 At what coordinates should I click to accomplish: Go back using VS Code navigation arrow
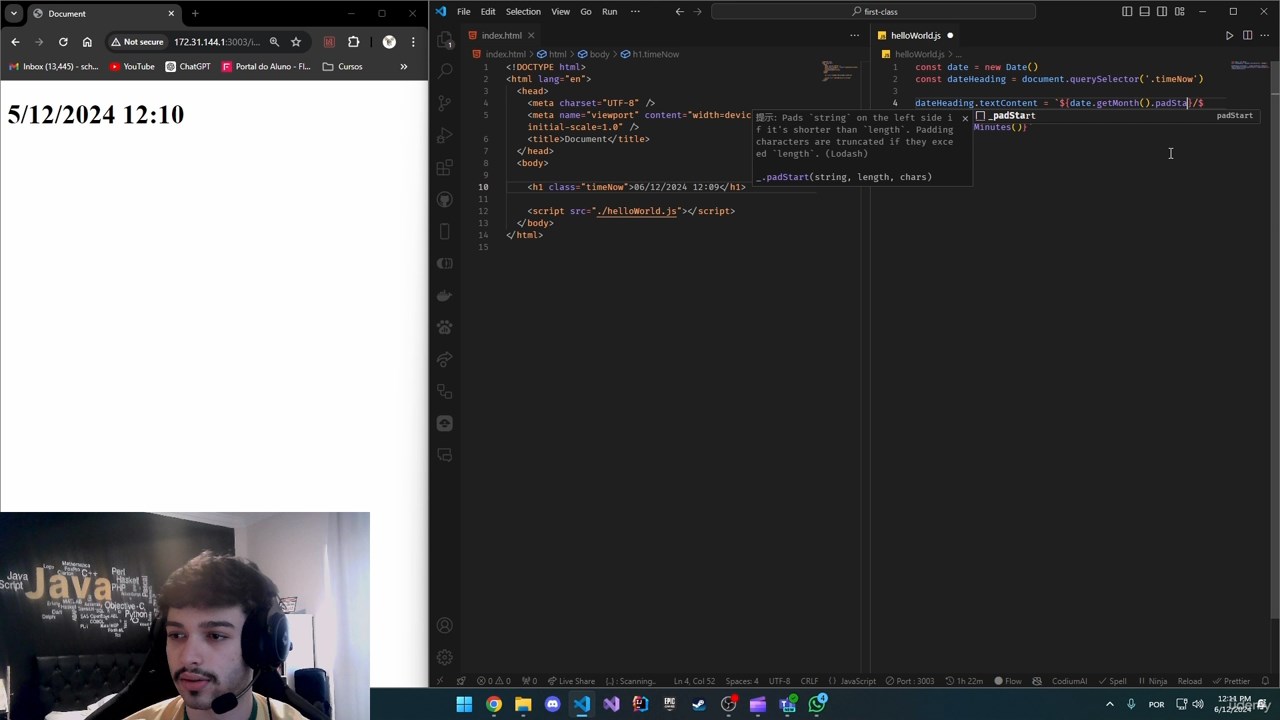[679, 11]
